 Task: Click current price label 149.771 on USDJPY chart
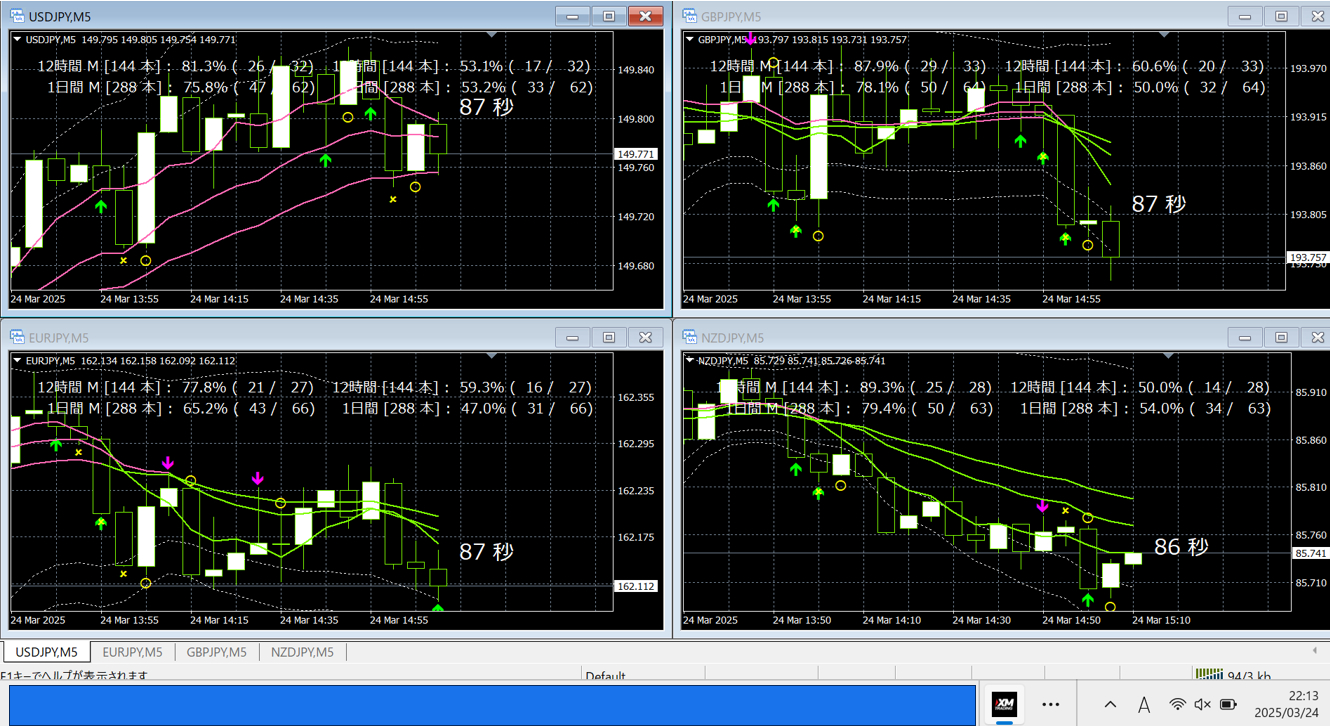[x=637, y=154]
